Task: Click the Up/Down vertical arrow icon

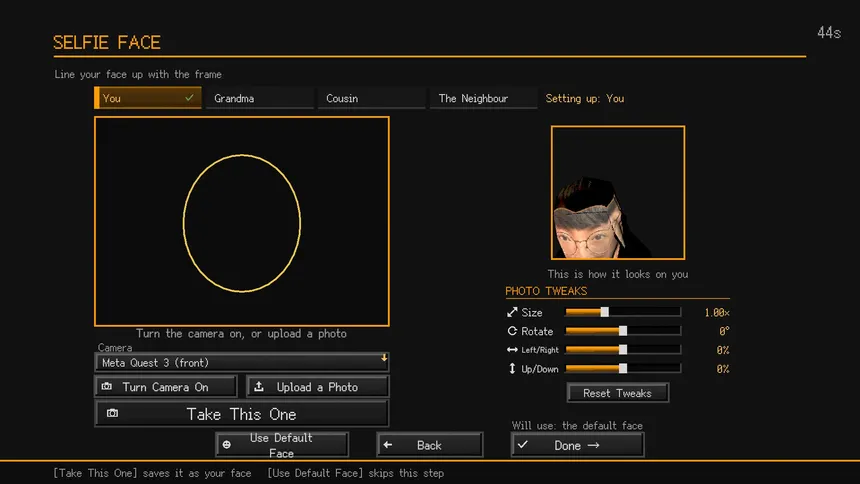Action: coord(512,368)
